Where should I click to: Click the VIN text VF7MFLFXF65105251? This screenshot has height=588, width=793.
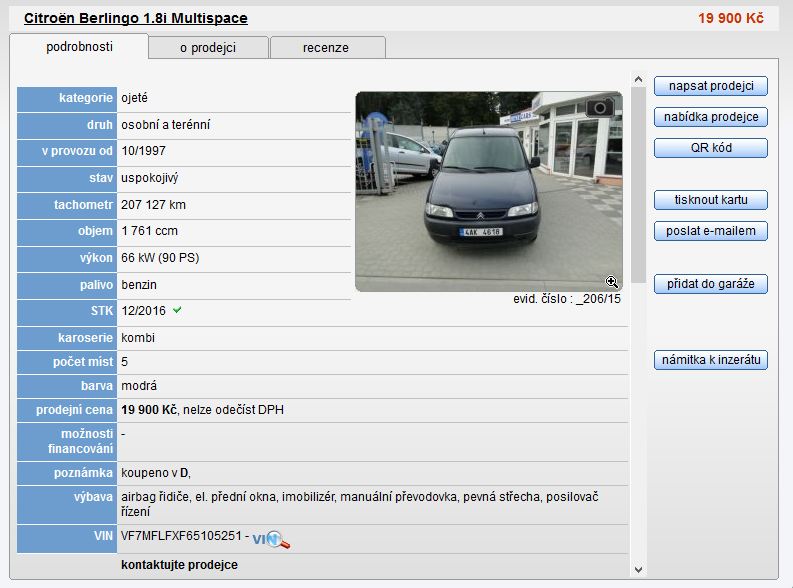(x=181, y=536)
